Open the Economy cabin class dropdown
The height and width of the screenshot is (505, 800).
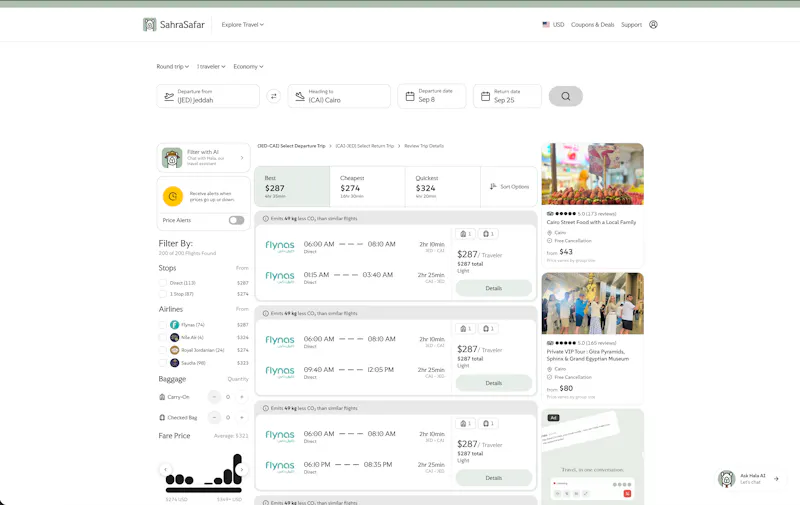point(248,66)
